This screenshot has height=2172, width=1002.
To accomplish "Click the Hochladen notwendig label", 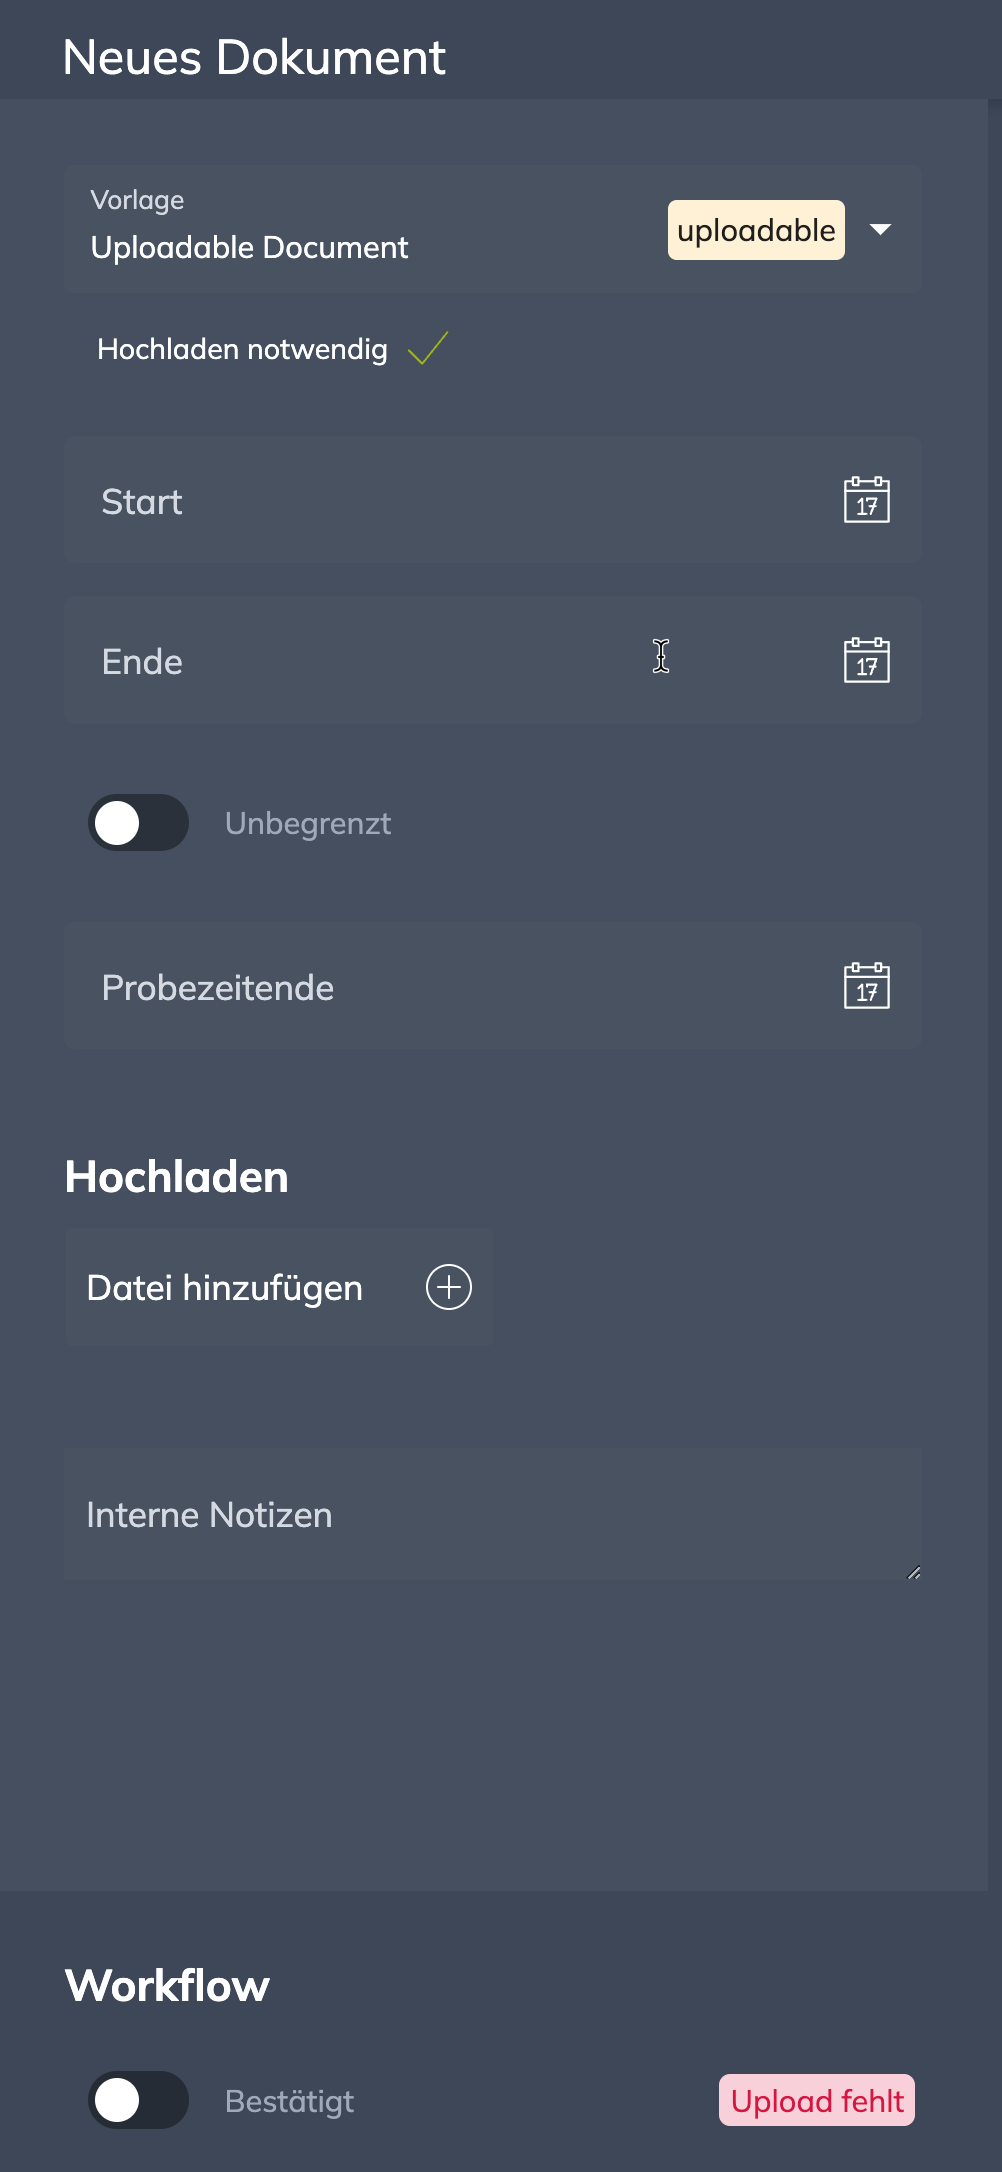I will point(242,349).
